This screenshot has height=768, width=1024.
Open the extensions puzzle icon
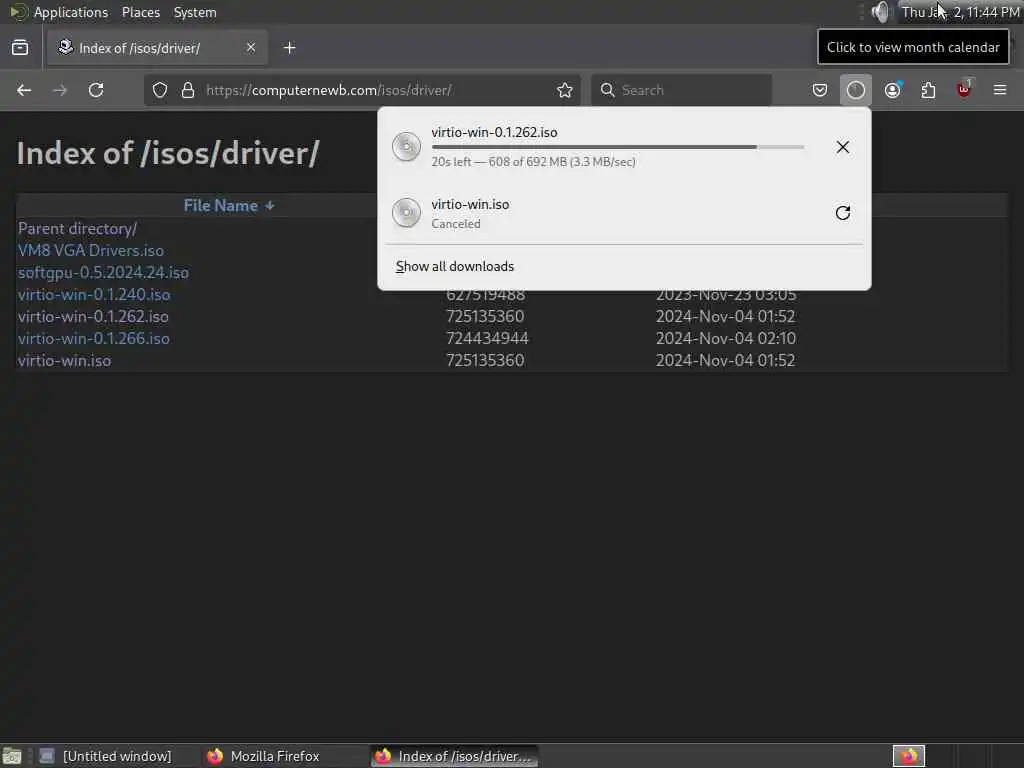point(928,90)
